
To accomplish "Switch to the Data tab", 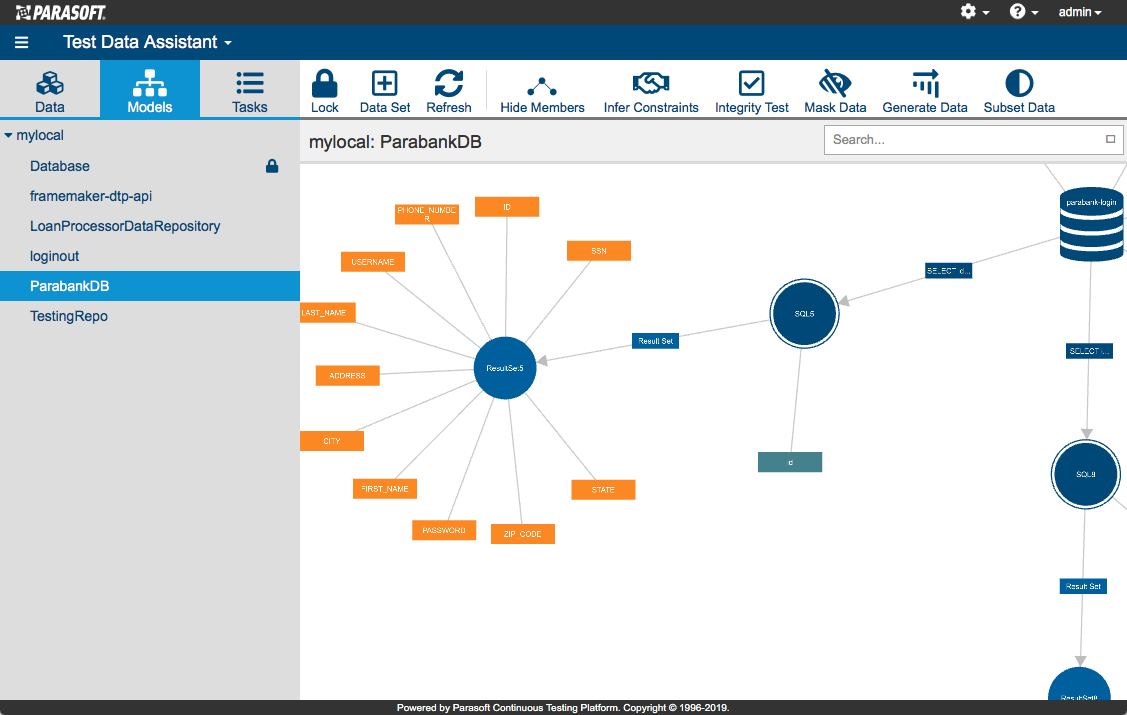I will [50, 91].
